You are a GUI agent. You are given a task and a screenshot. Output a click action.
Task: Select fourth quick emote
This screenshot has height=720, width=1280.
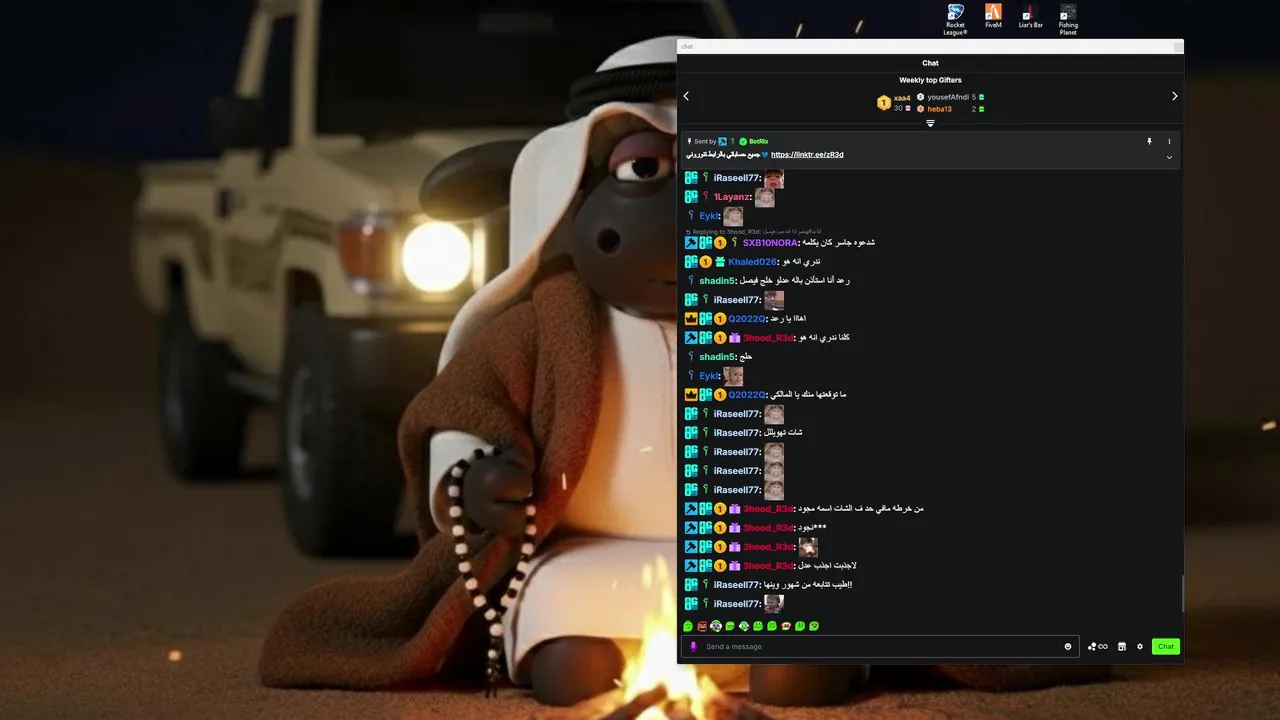pyautogui.click(x=730, y=626)
